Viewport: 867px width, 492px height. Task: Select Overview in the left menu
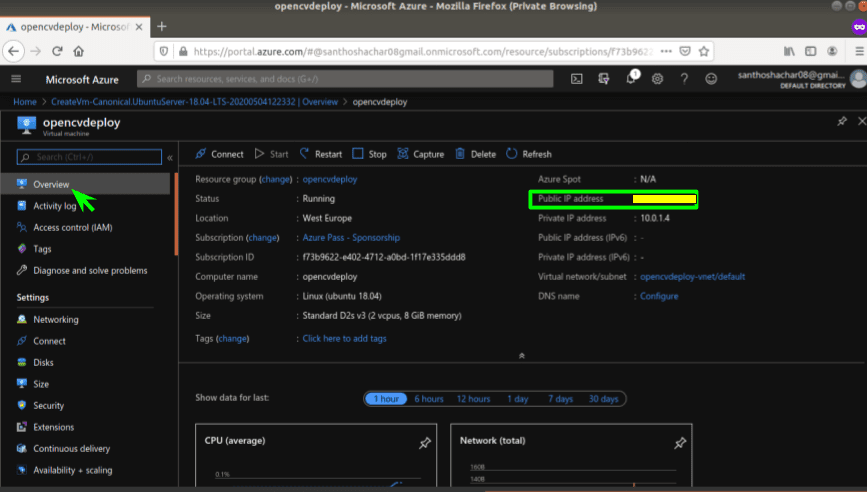pyautogui.click(x=86, y=184)
